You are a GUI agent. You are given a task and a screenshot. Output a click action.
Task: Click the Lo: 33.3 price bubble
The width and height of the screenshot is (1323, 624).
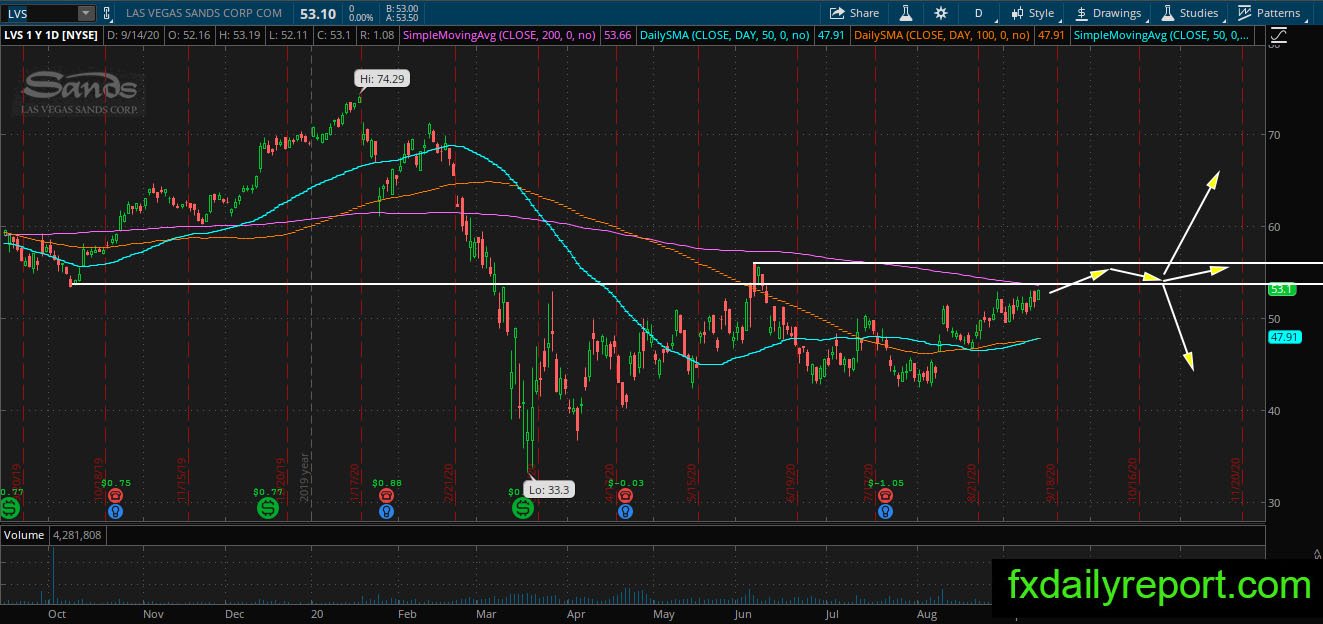tap(551, 490)
